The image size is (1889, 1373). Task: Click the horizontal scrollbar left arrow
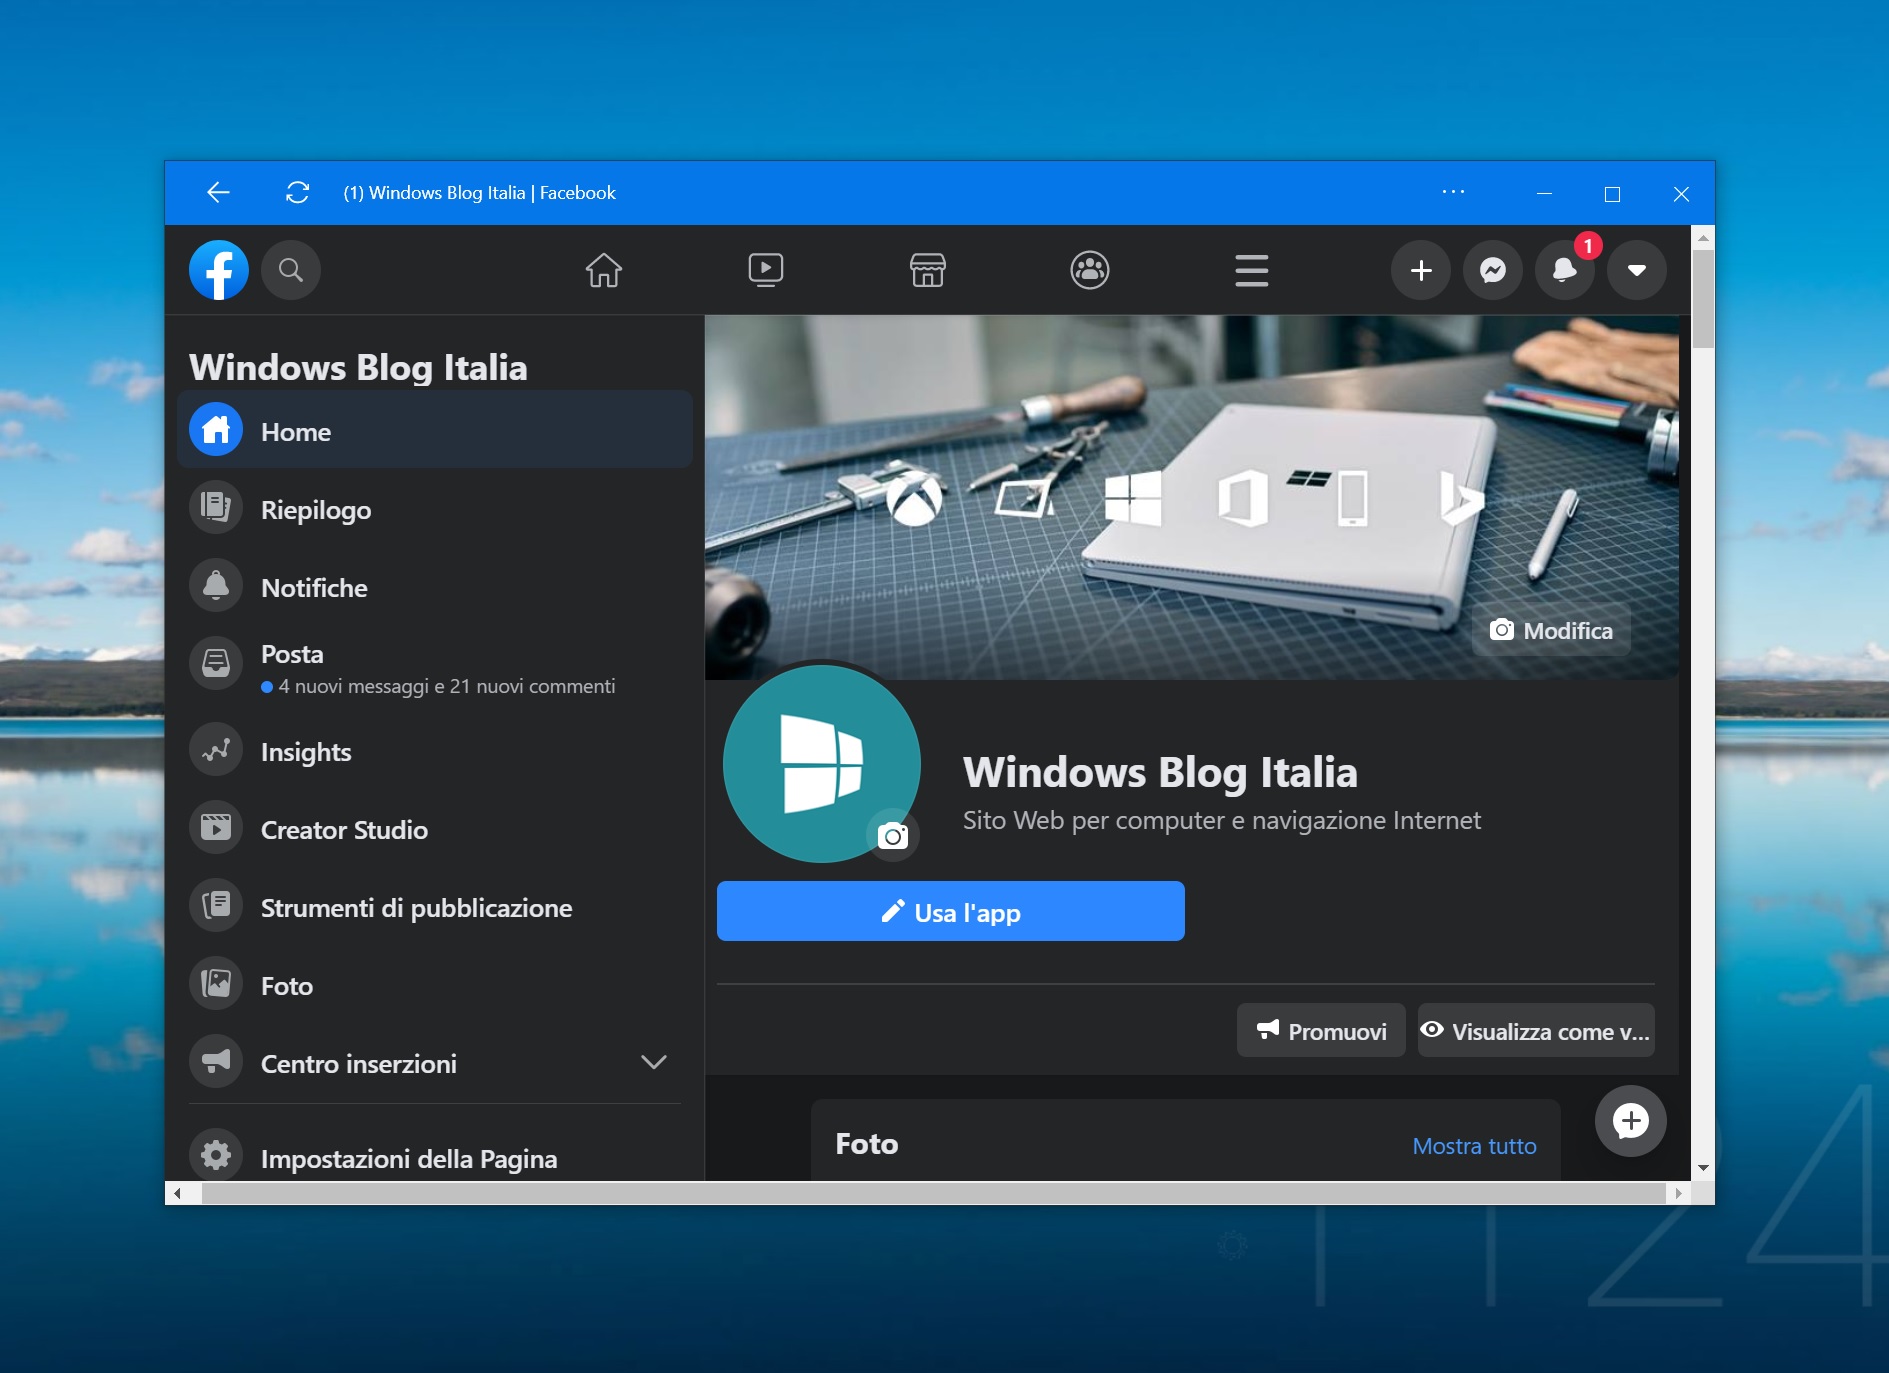pyautogui.click(x=177, y=1193)
